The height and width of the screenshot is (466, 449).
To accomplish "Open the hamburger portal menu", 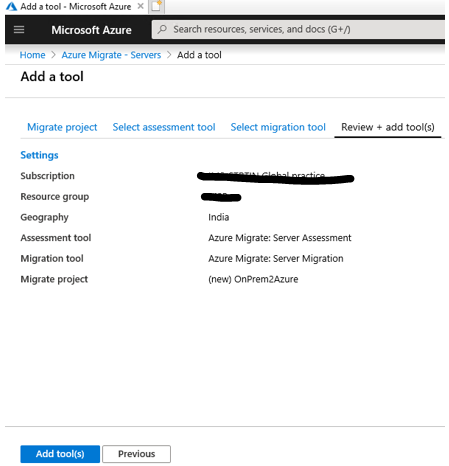I will 19,30.
